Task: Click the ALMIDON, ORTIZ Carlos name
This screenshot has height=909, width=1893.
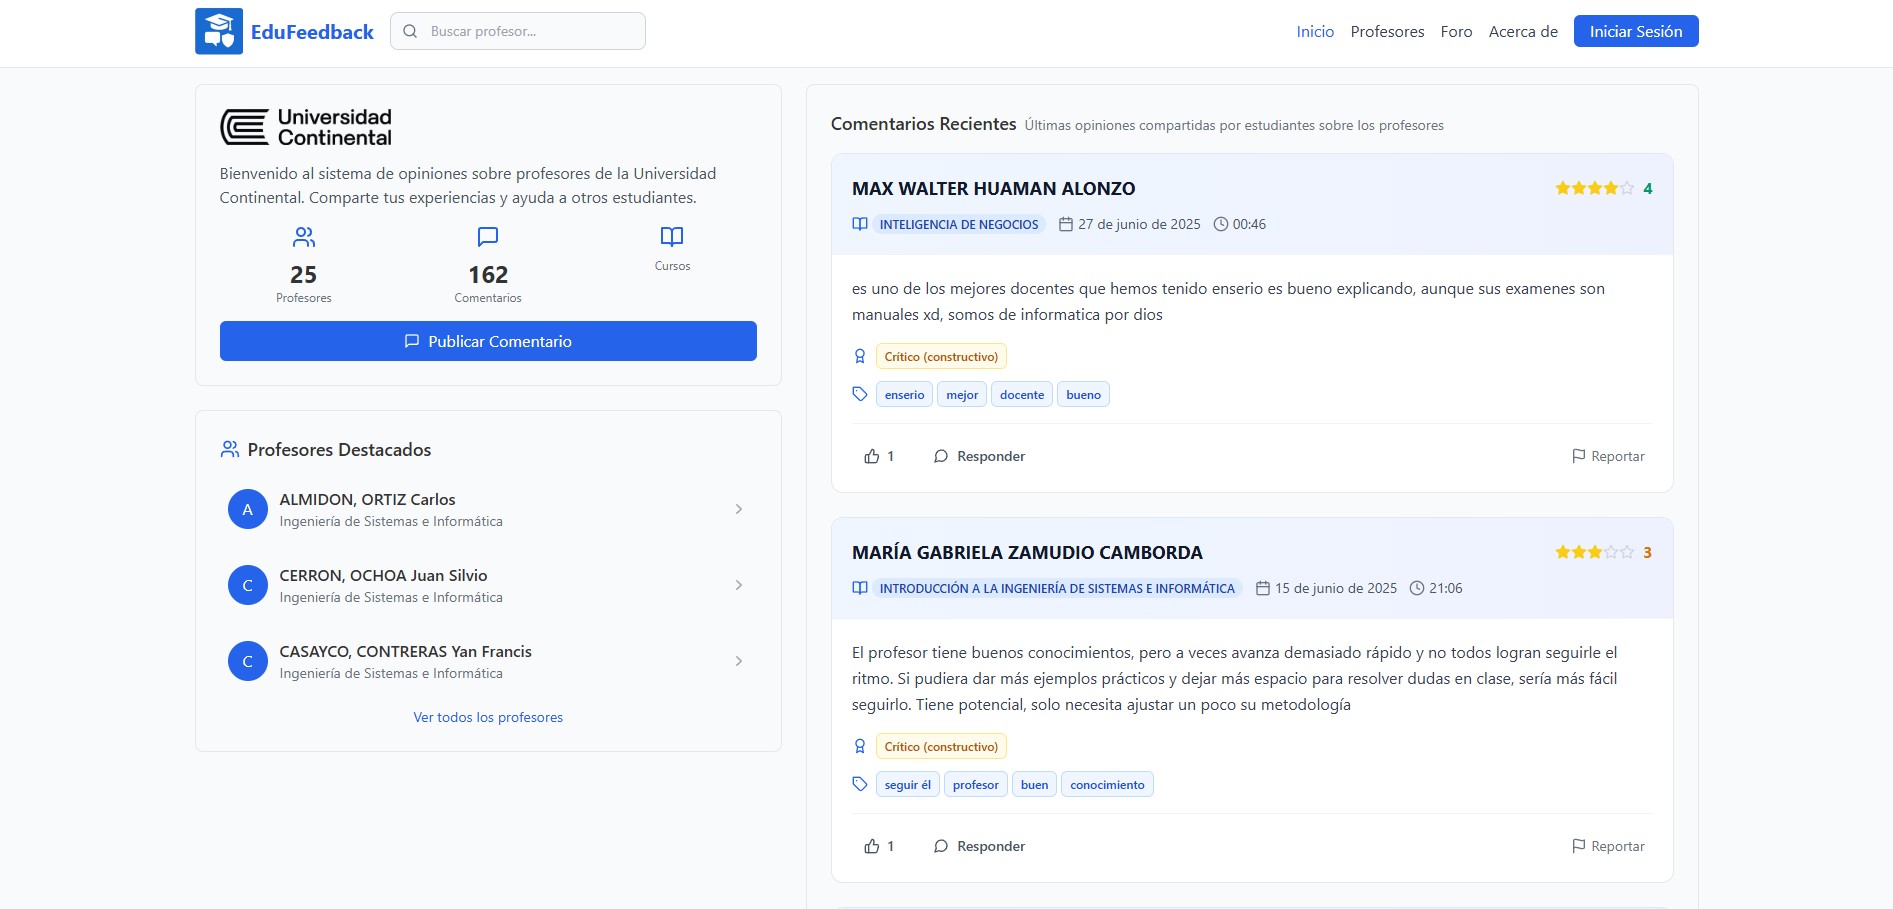Action: [367, 499]
